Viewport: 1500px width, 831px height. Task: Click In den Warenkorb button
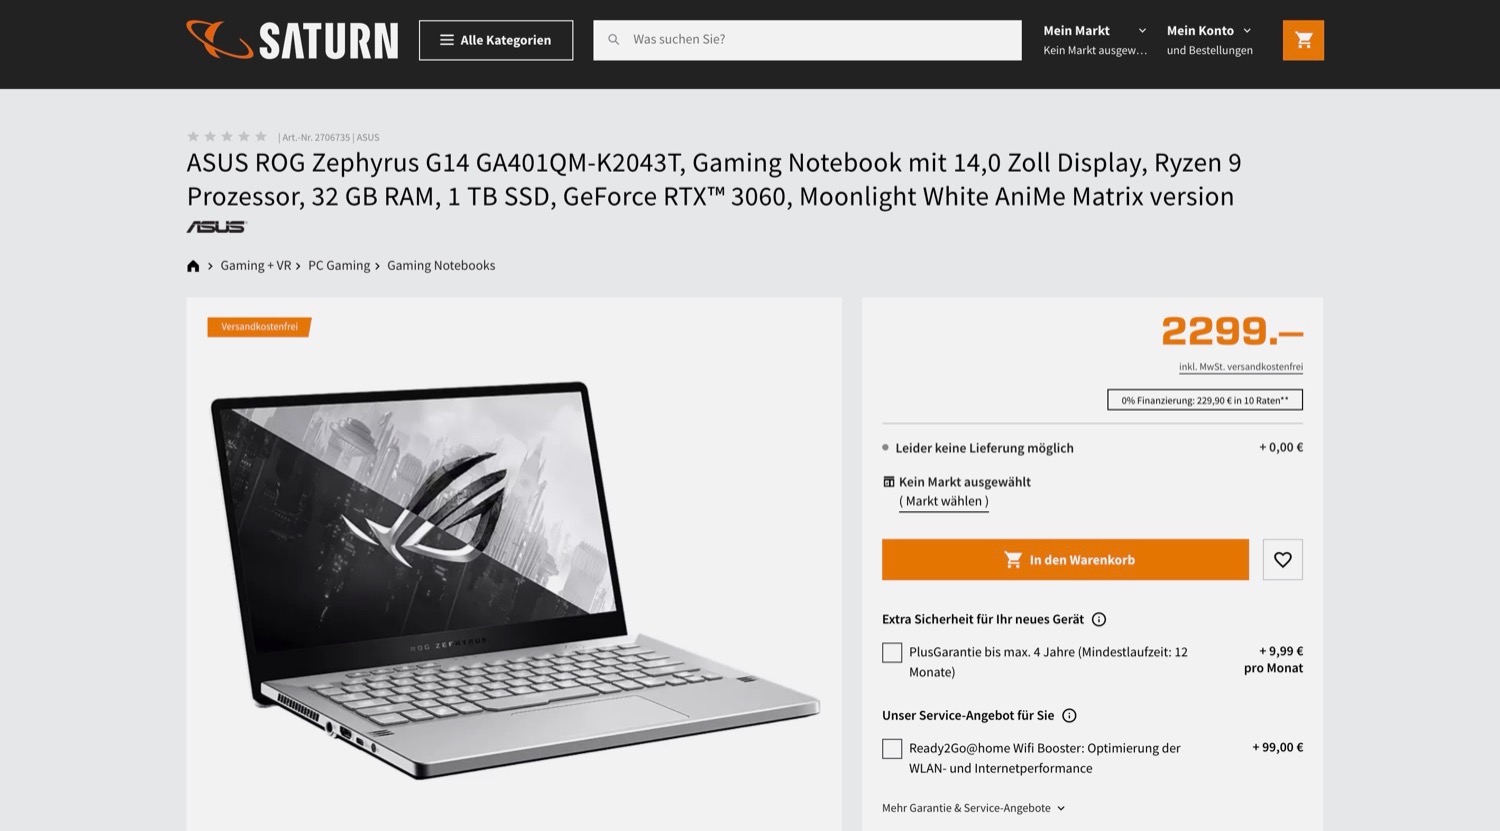pyautogui.click(x=1065, y=560)
